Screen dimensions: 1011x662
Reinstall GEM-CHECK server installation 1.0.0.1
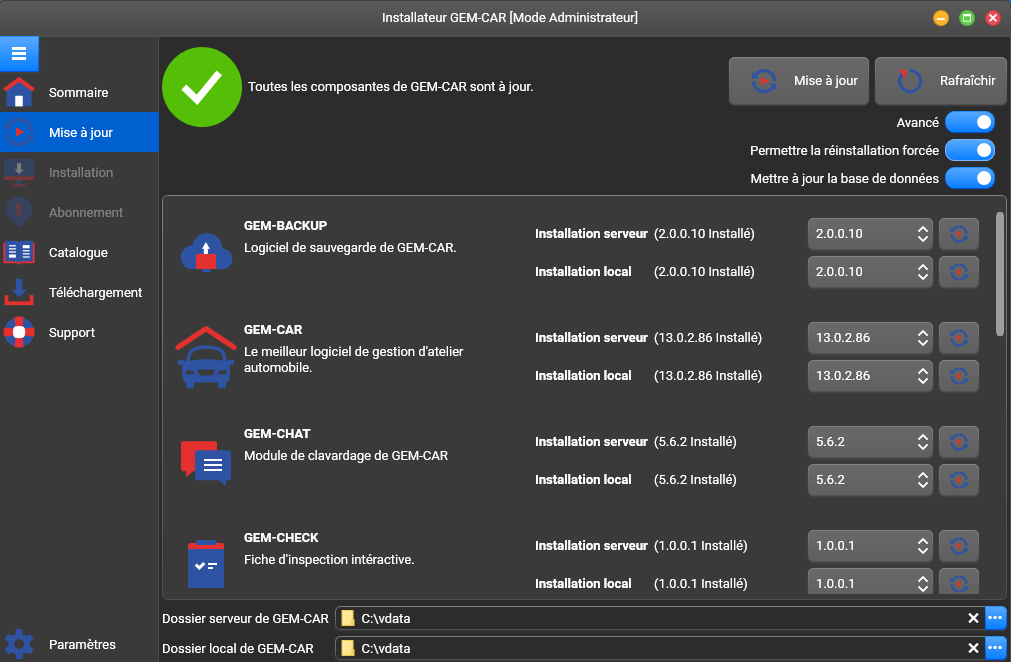[x=959, y=545]
